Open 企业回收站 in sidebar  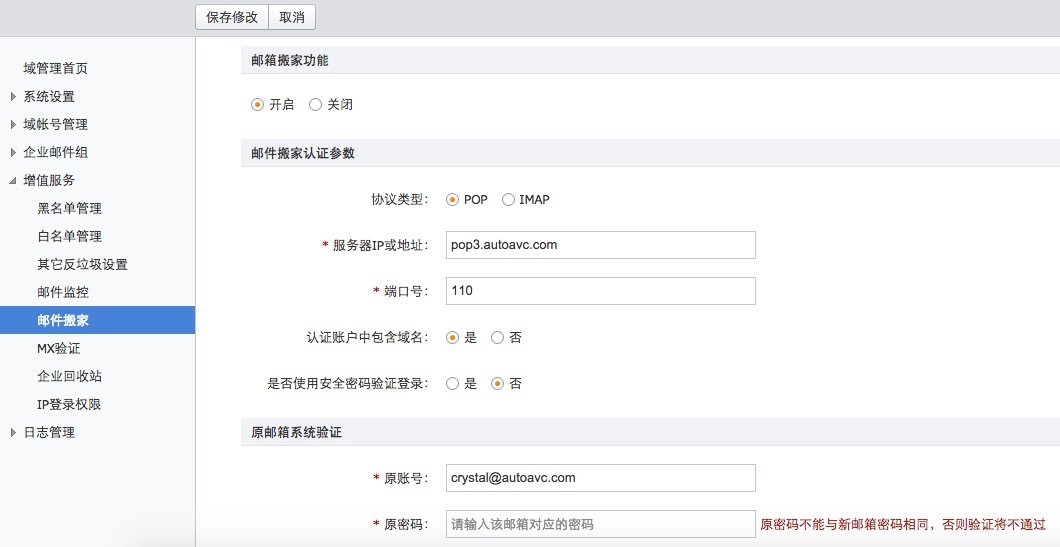69,377
